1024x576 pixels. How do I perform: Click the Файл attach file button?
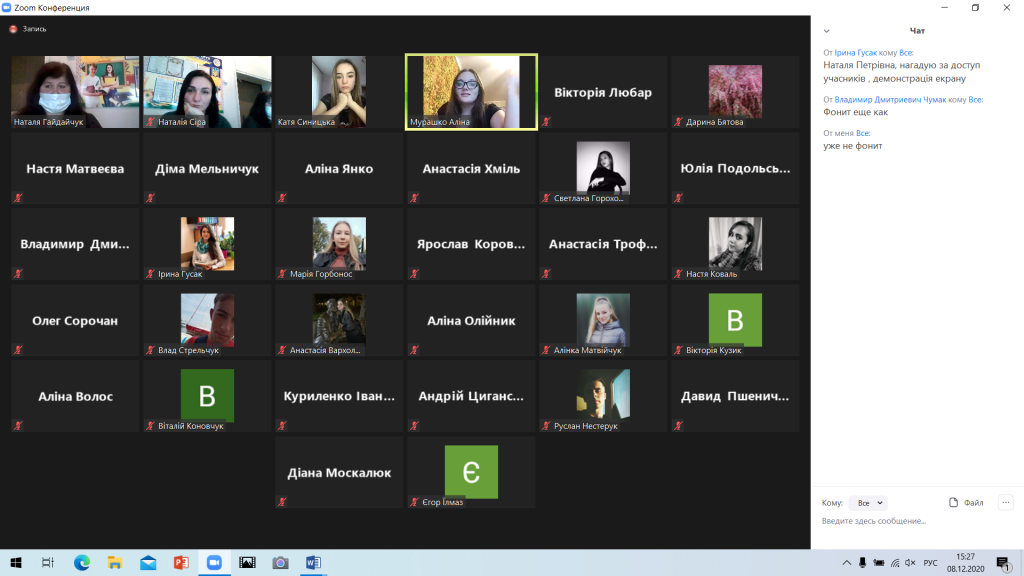(966, 503)
